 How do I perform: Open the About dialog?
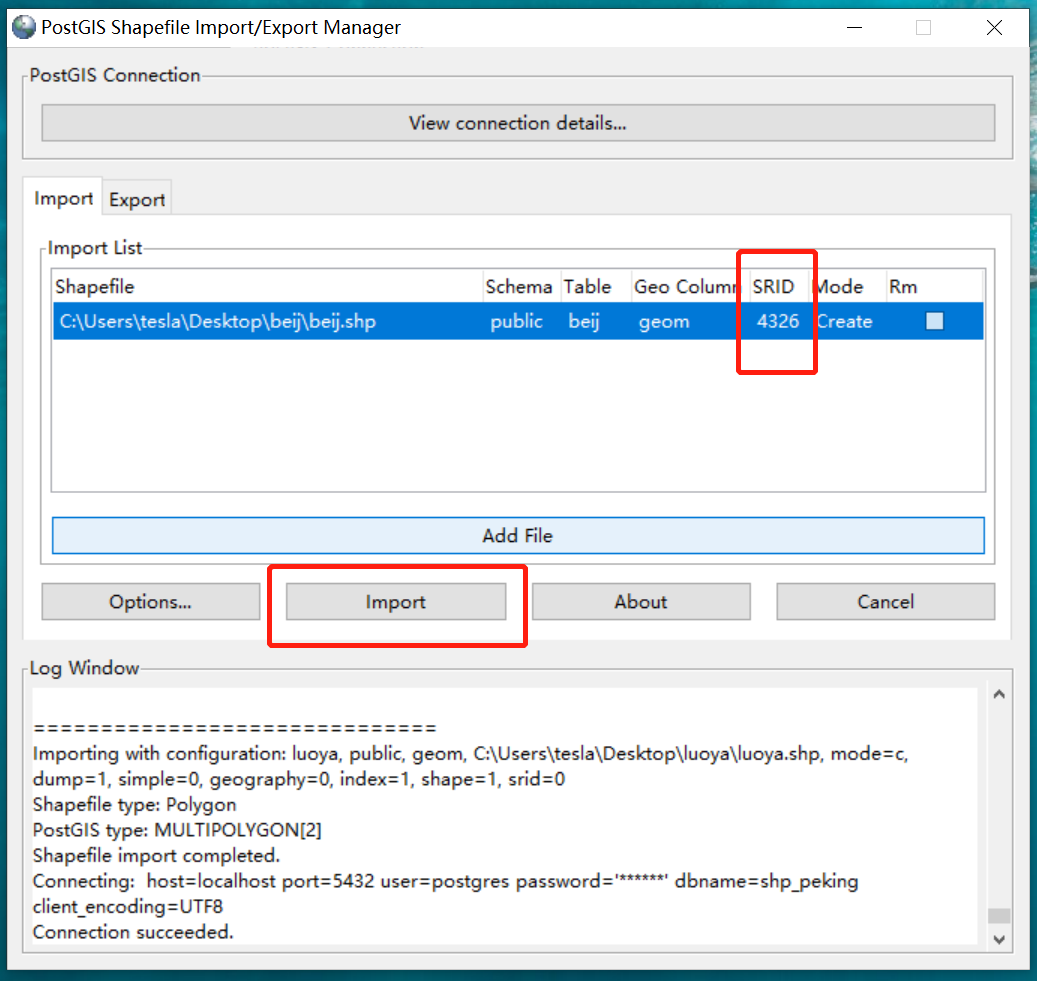(641, 601)
